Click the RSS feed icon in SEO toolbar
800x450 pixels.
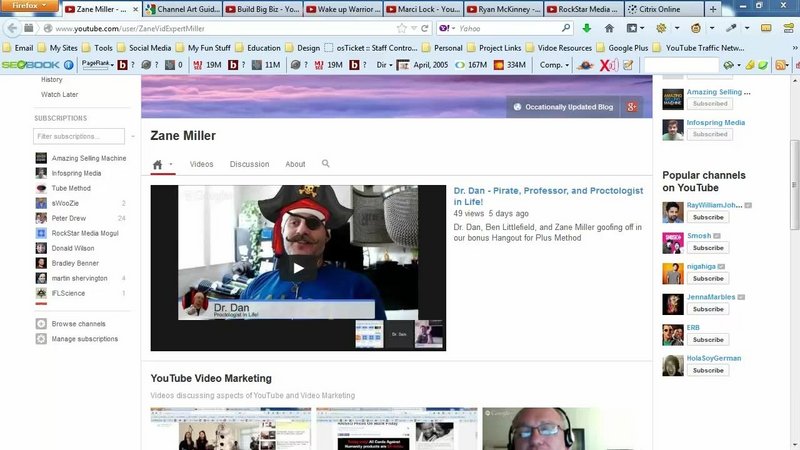click(x=781, y=65)
